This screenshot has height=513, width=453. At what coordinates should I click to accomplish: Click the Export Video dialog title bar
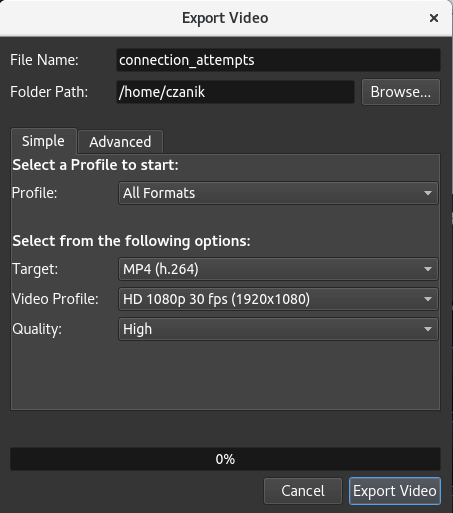point(225,18)
